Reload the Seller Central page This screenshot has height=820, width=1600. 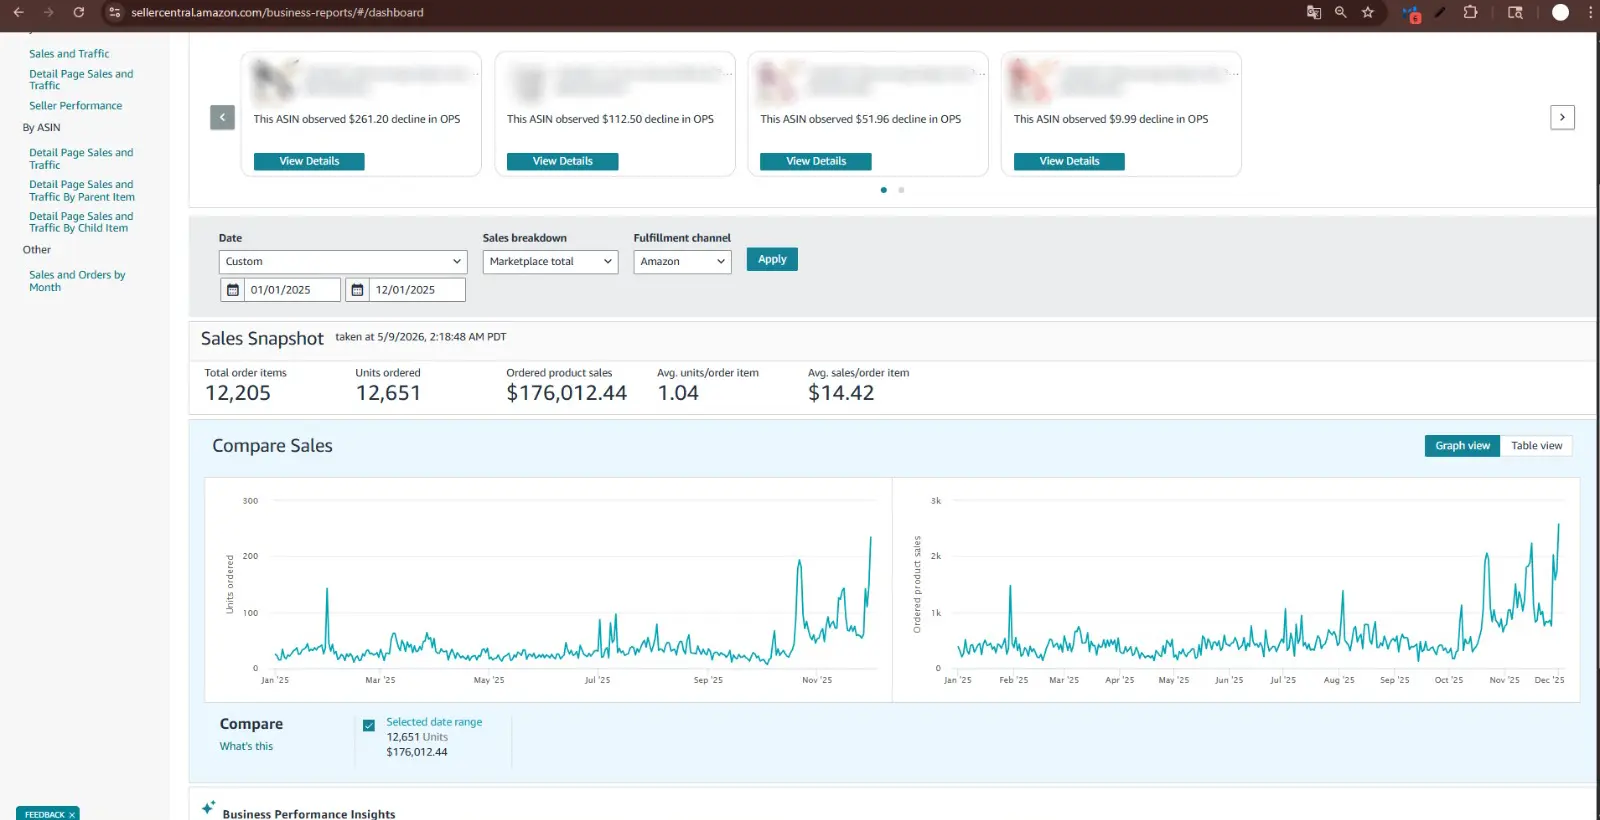[x=78, y=12]
